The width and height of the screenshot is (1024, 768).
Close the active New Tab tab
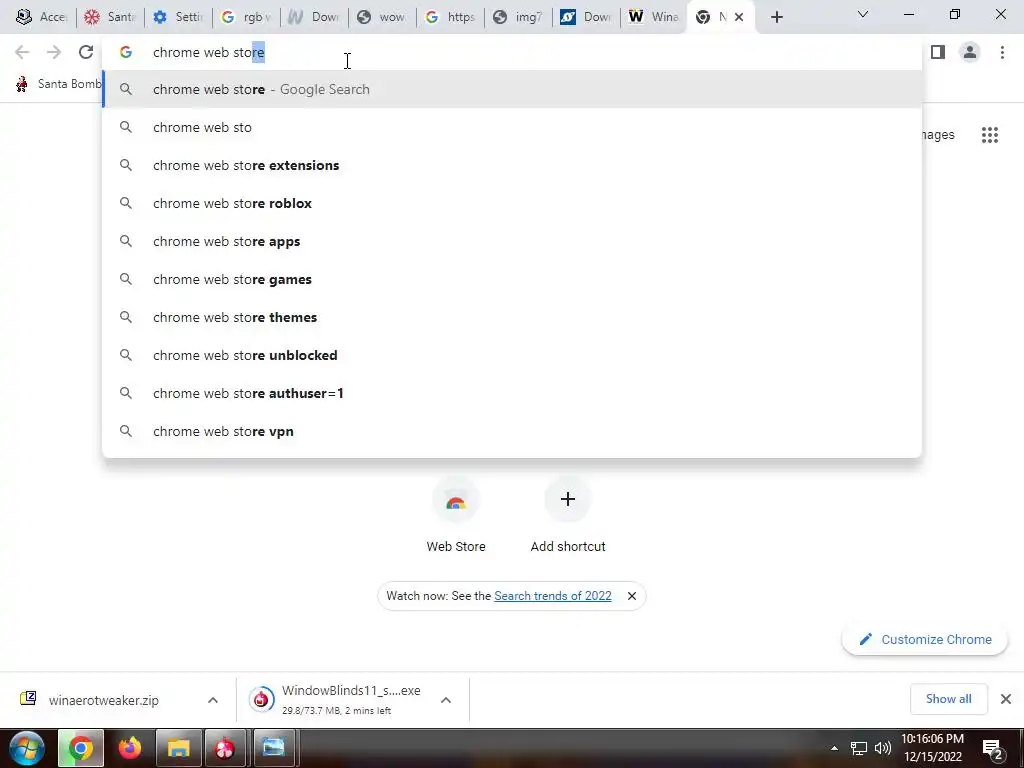coord(739,18)
